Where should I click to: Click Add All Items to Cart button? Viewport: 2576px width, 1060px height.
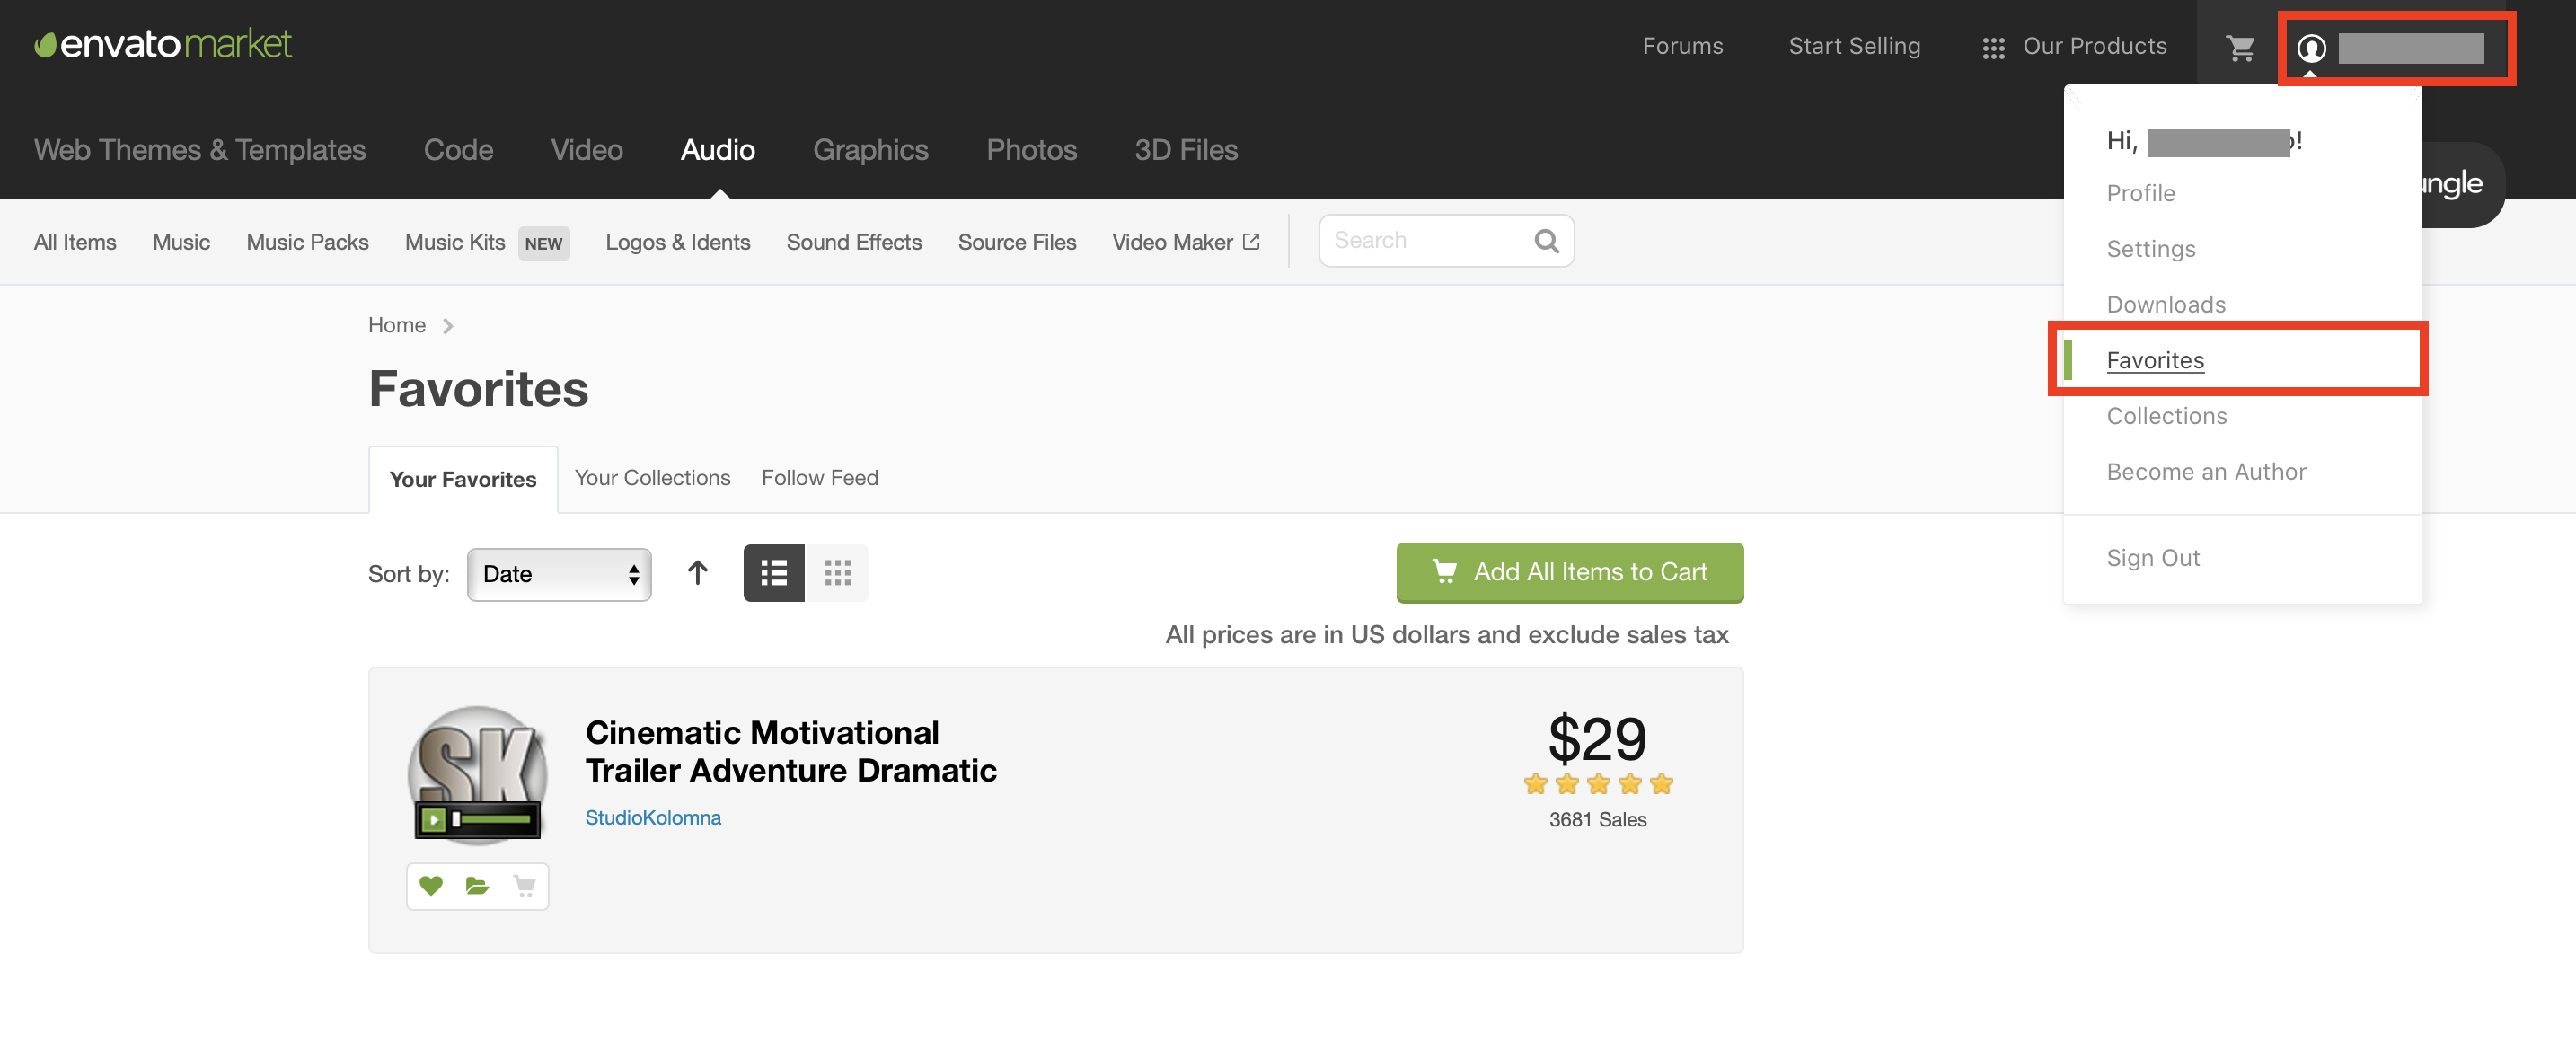1569,572
